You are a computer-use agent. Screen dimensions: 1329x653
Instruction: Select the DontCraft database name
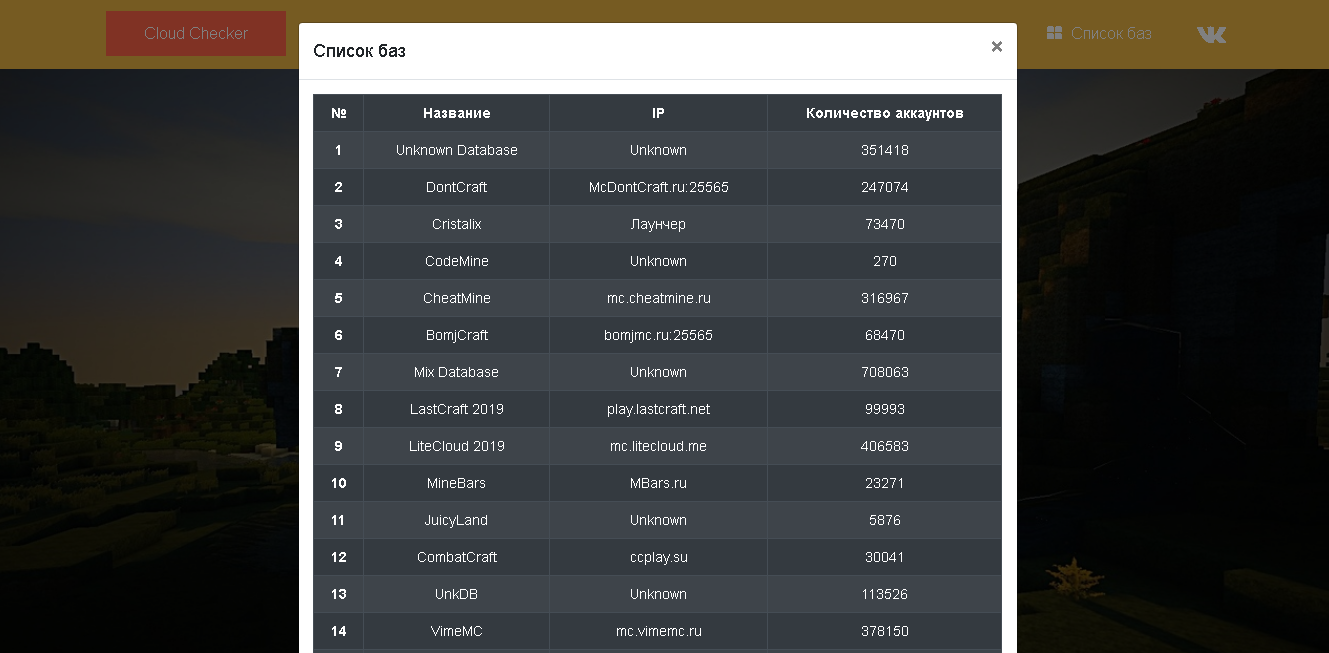(x=456, y=187)
